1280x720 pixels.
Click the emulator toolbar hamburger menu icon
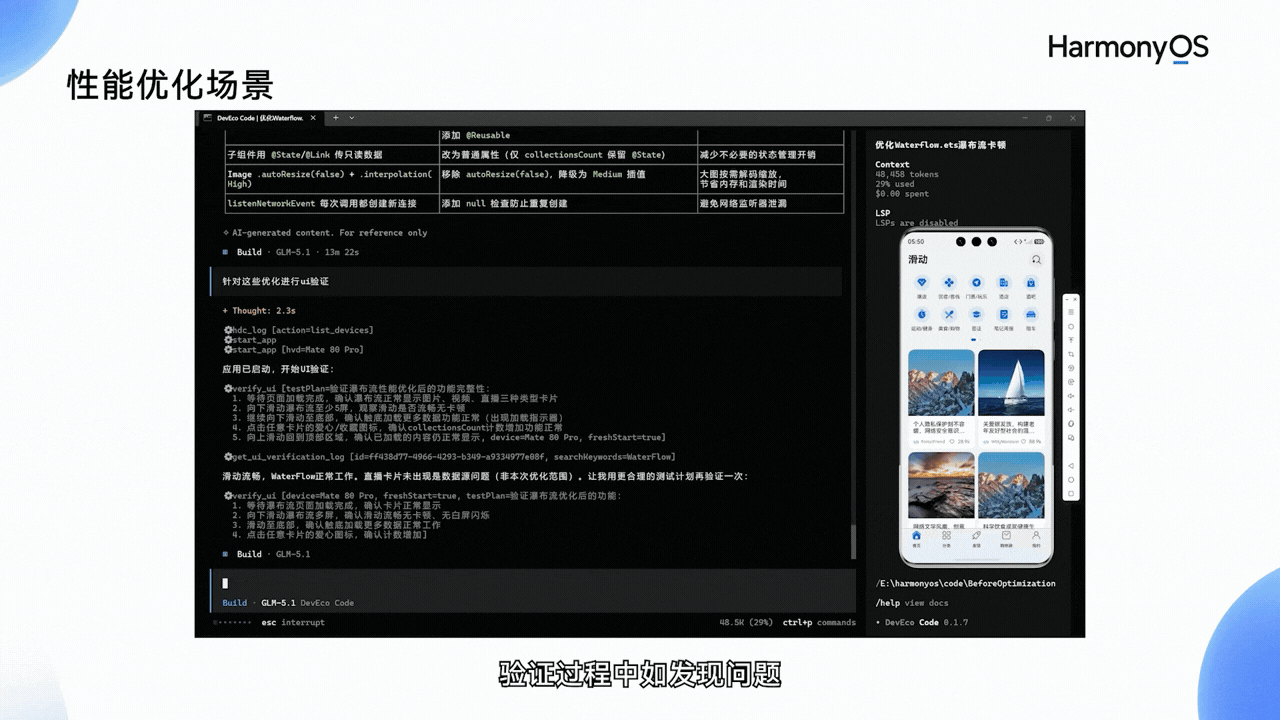tap(1071, 312)
